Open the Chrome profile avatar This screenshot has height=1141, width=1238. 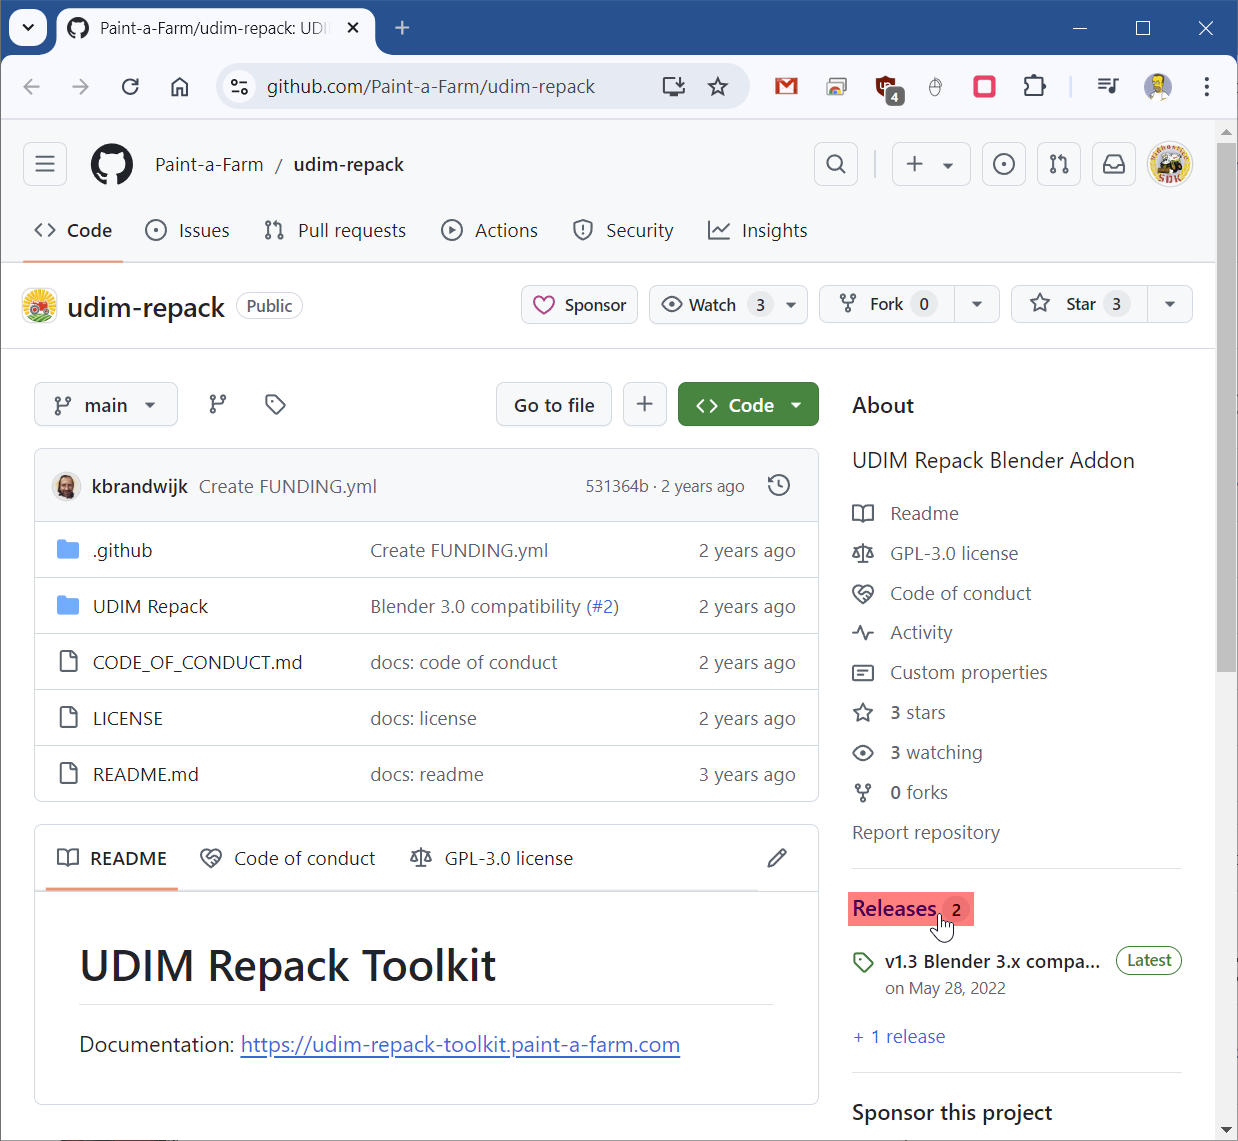pos(1158,86)
